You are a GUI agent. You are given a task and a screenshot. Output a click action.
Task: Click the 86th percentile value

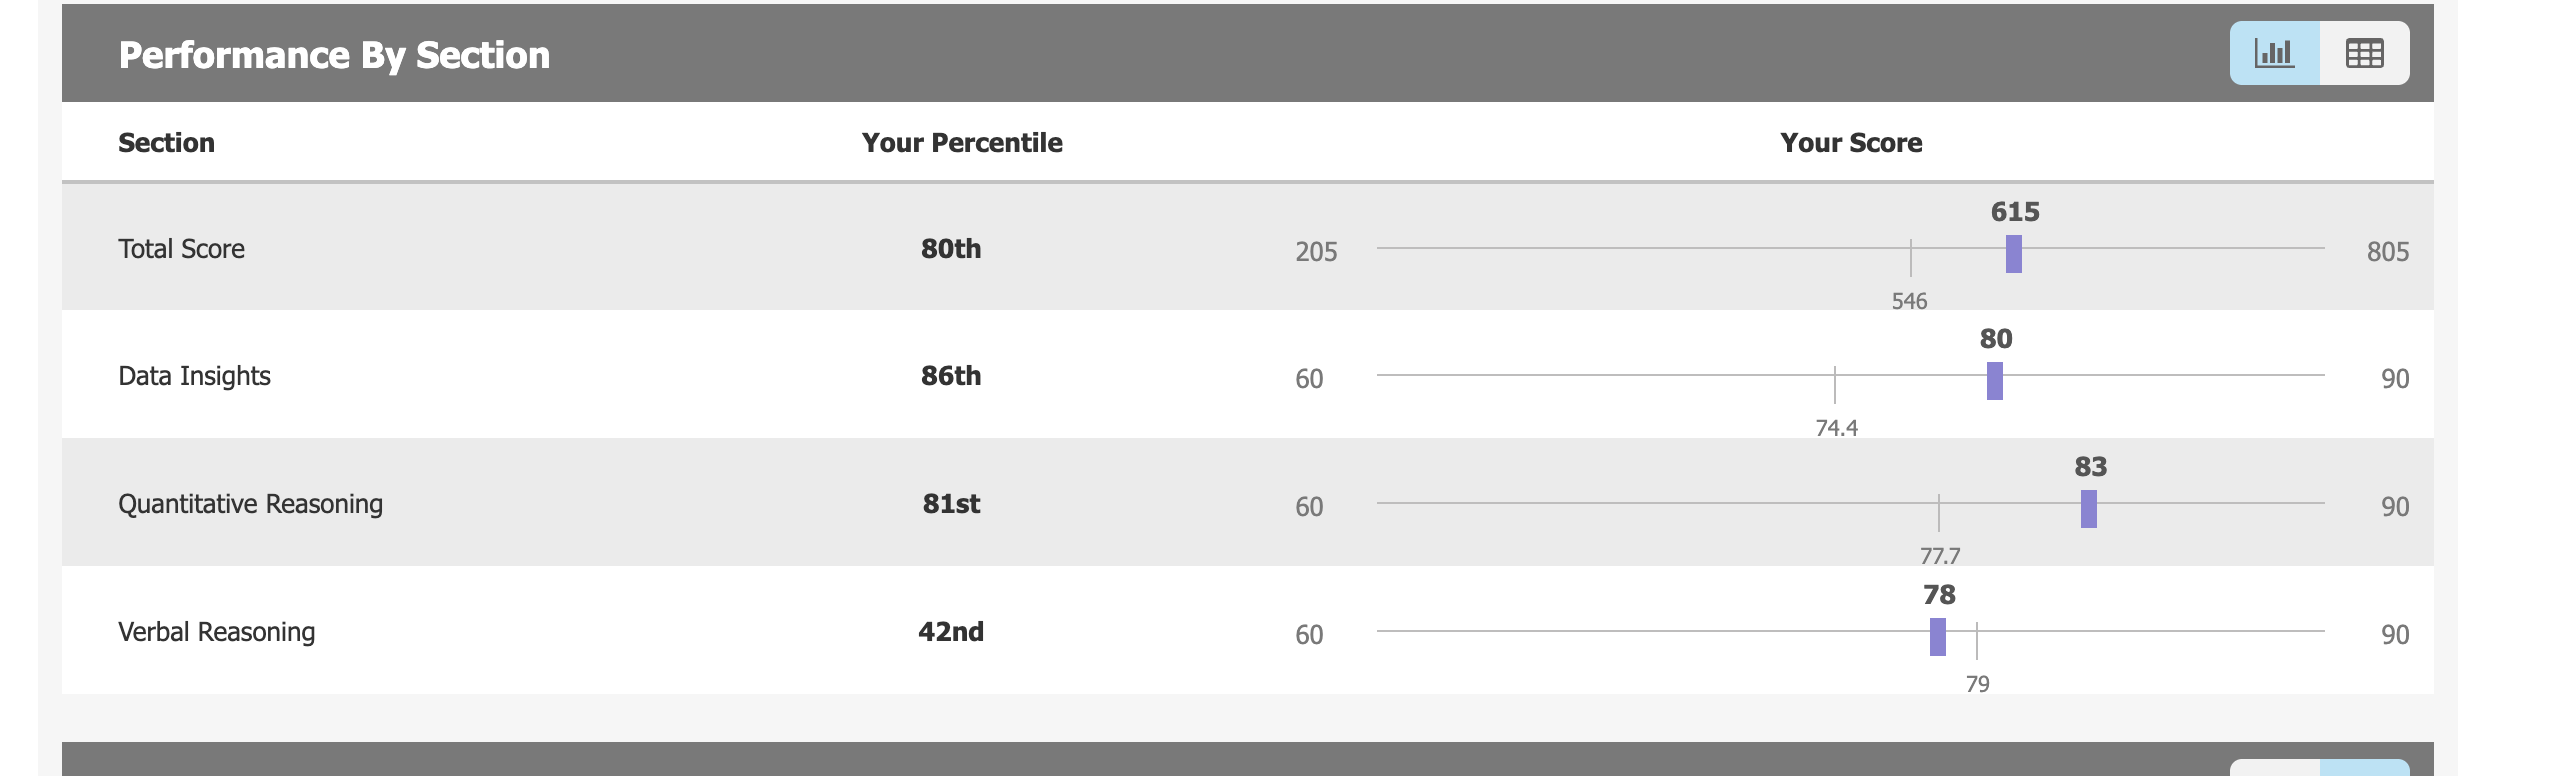pos(951,376)
